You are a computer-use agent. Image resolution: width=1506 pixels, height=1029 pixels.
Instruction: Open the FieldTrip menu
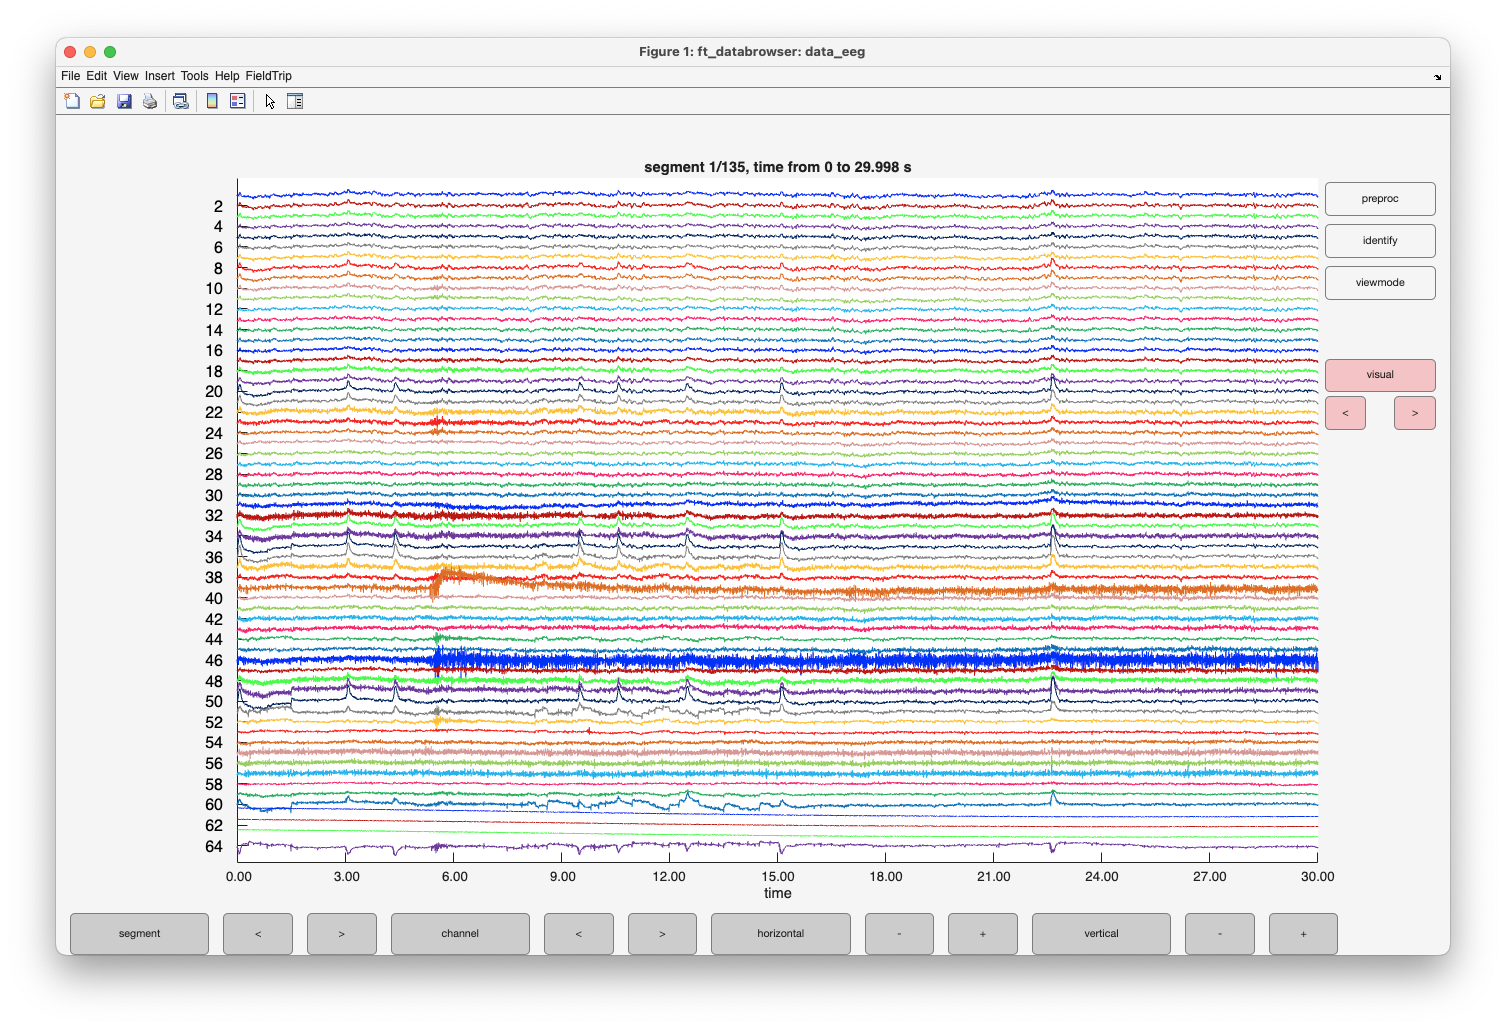[268, 76]
